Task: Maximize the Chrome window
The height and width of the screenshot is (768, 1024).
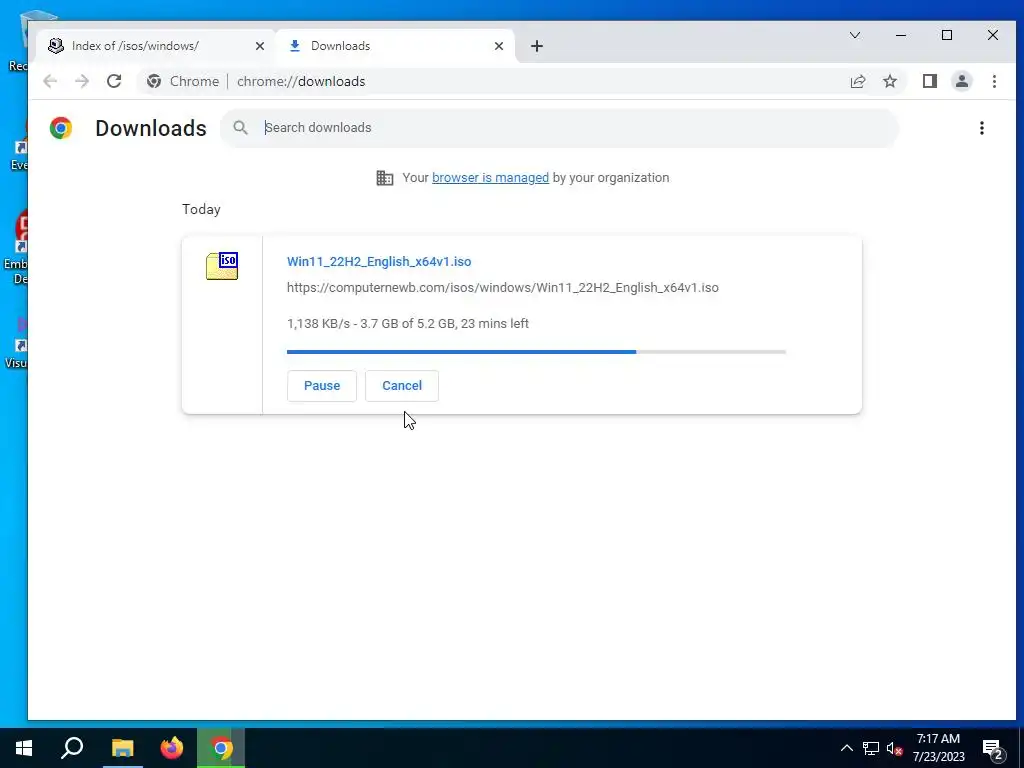Action: pos(947,35)
